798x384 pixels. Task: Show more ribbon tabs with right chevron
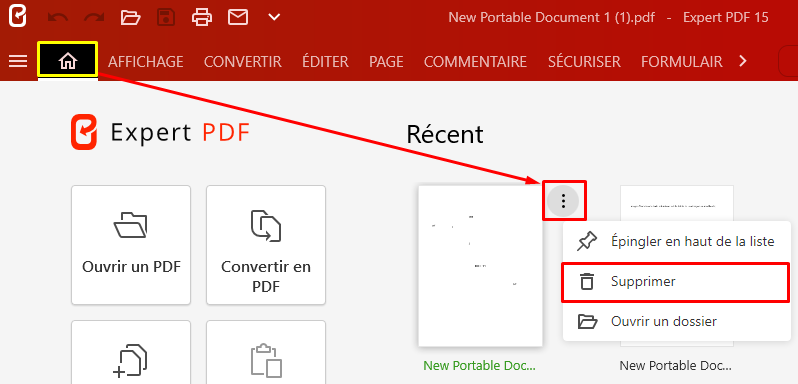pos(743,62)
